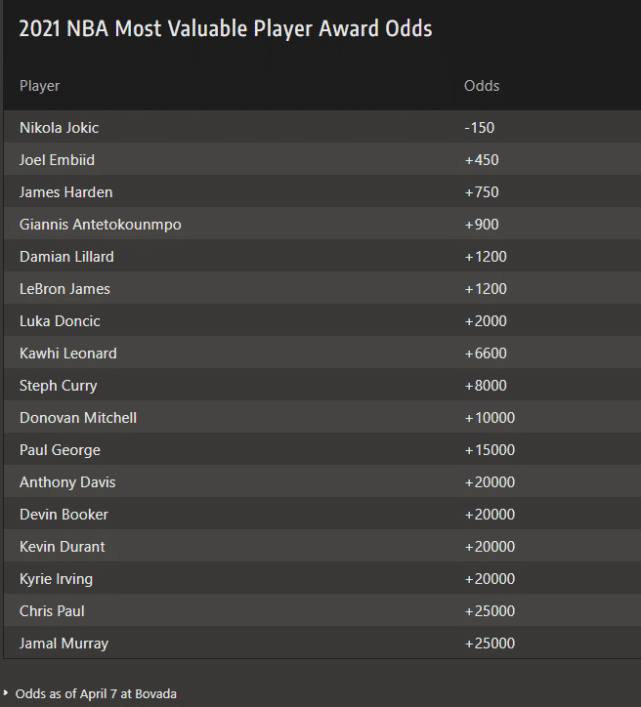
Task: Click the Player column header
Action: 40,86
